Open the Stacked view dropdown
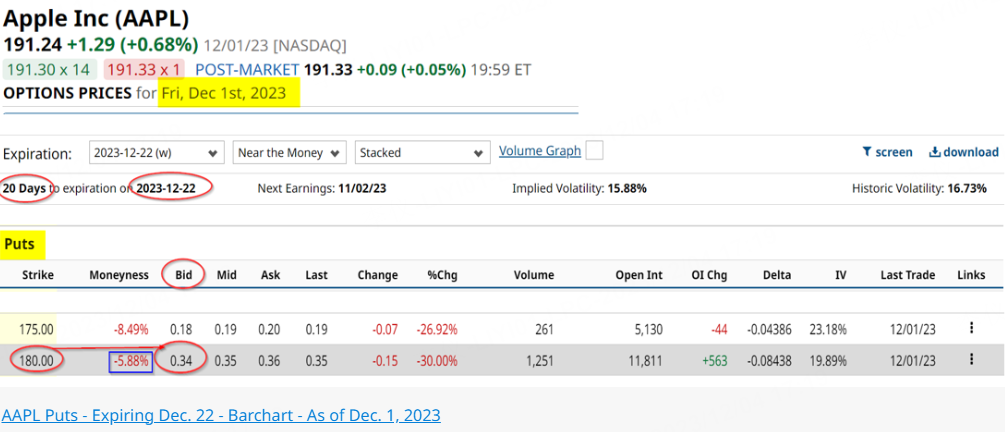The height and width of the screenshot is (432, 1005). (x=422, y=153)
